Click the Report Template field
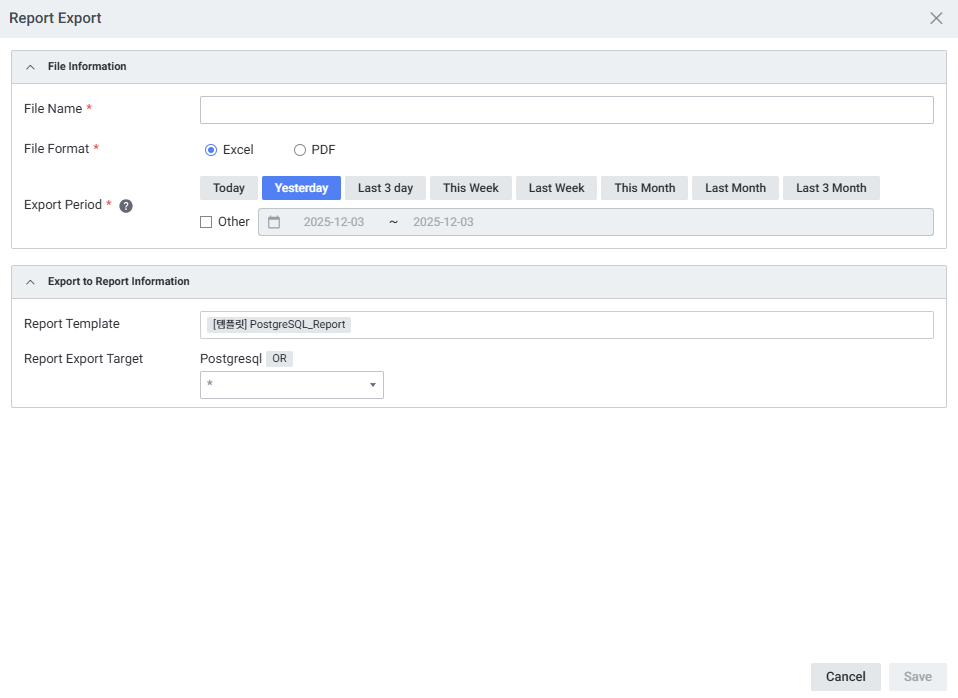Screen dimensions: 958x698 click(640, 325)
